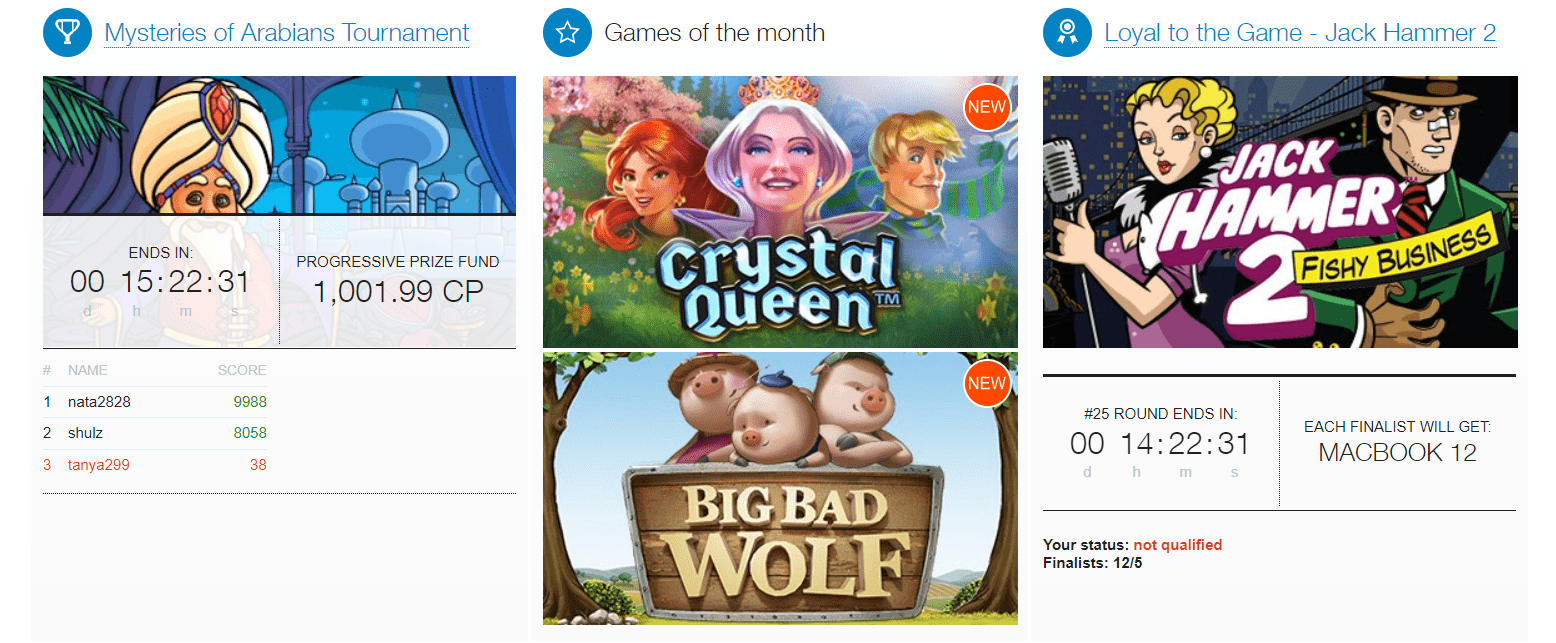
Task: Click the not qualified status text
Action: [x=1177, y=545]
